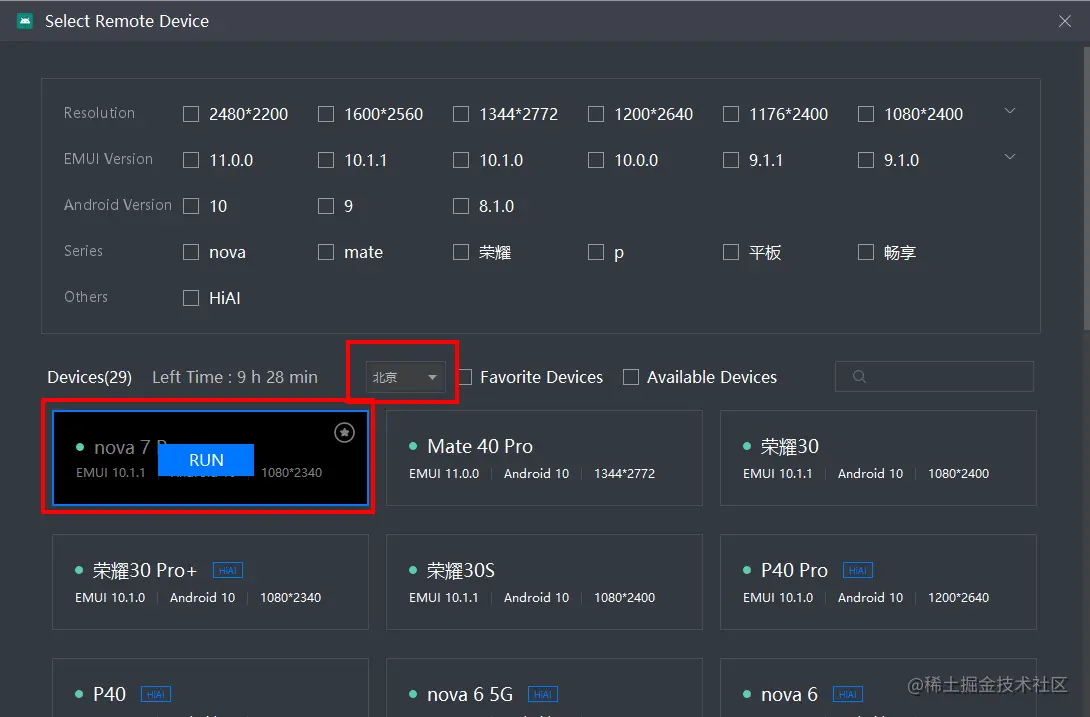Click the Android Studio window icon

tap(25, 21)
